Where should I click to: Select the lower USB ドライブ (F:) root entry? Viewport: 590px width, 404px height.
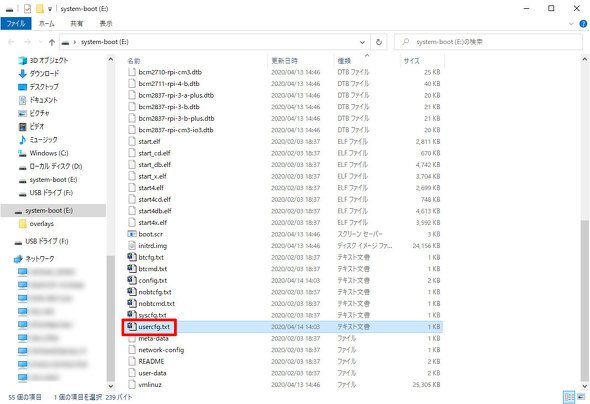[x=47, y=241]
